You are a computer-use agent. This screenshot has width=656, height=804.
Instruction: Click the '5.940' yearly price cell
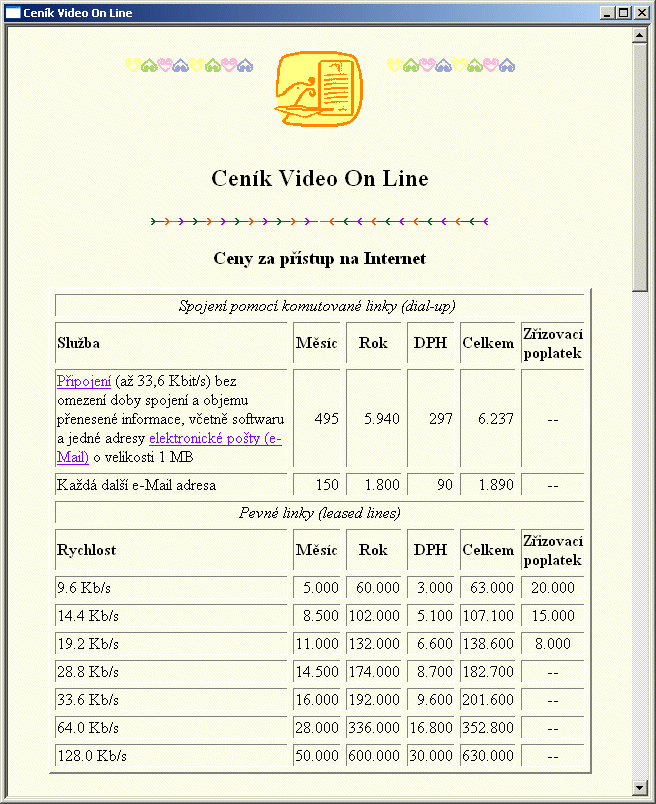click(374, 419)
